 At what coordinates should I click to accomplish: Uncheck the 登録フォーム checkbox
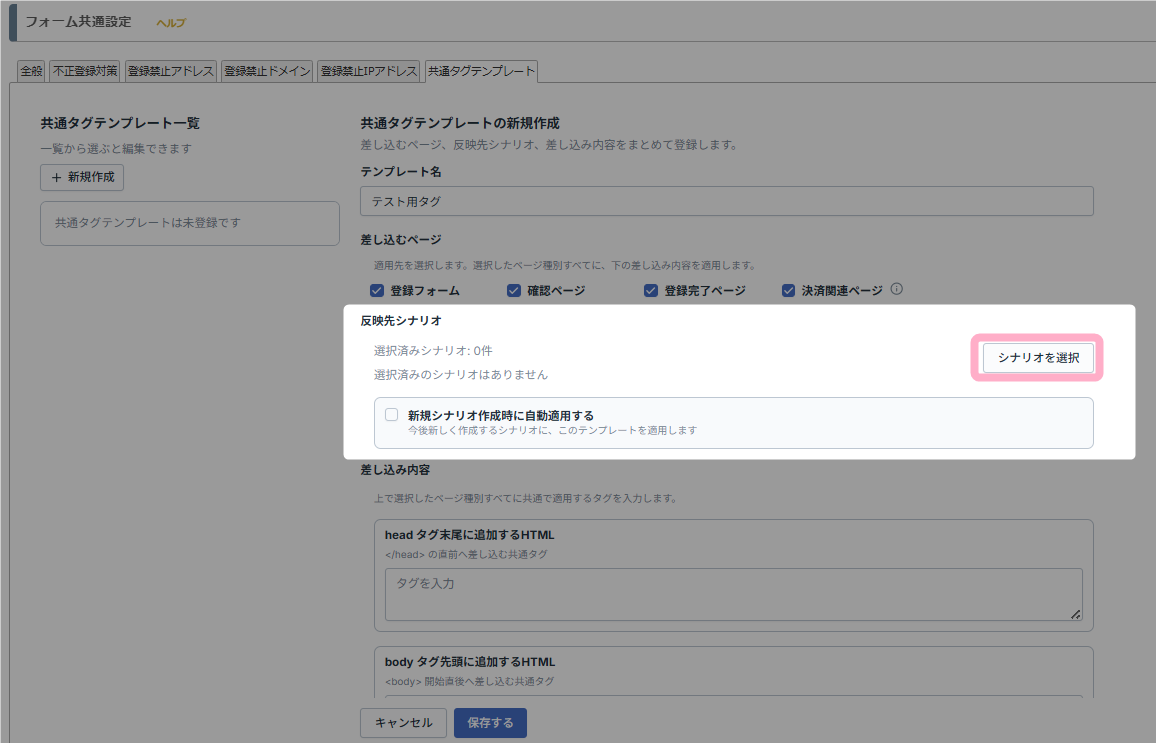click(x=377, y=290)
